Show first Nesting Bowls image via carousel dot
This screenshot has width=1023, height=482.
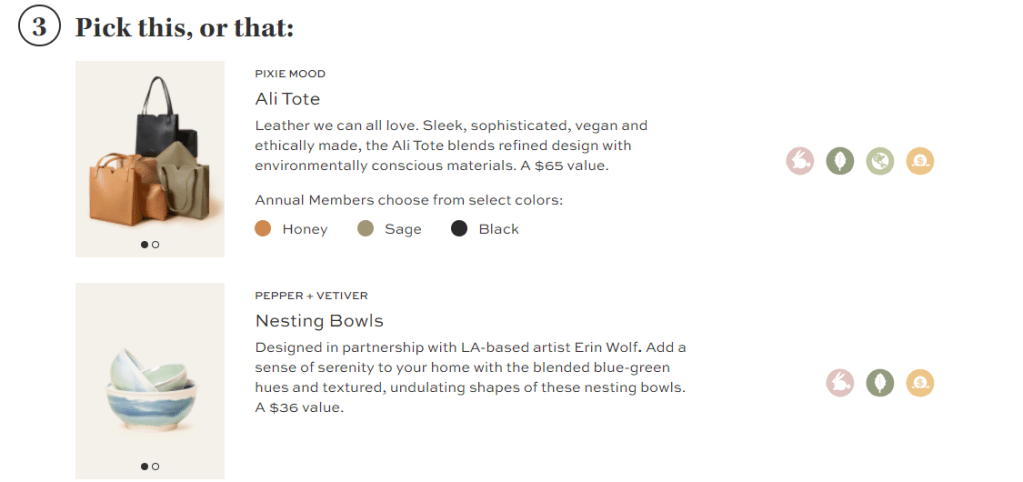click(x=144, y=466)
